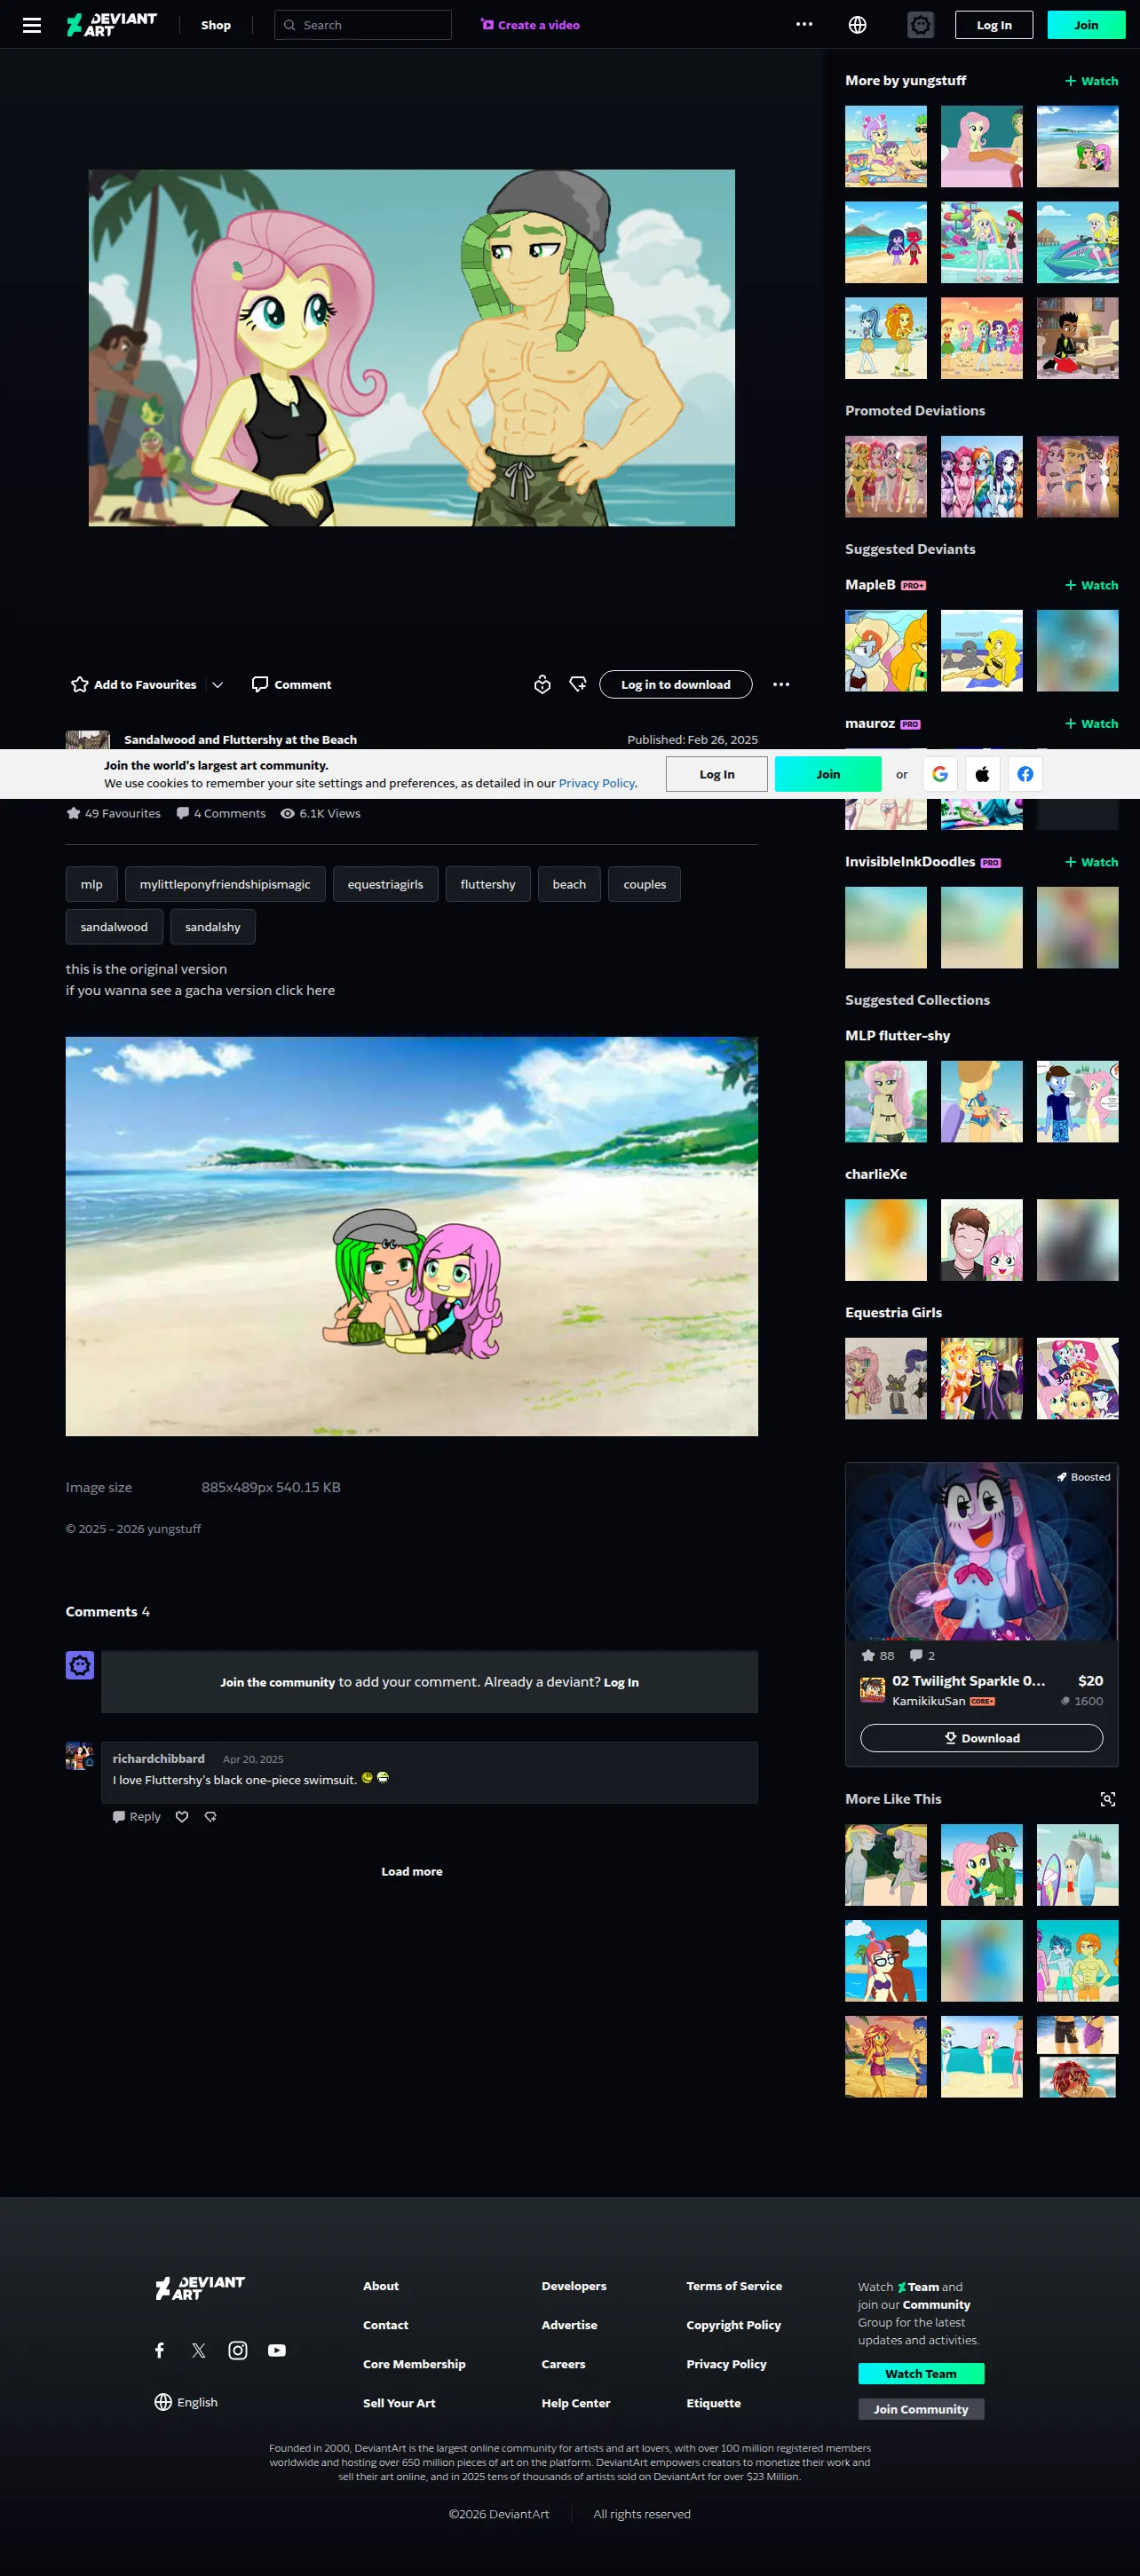Continue with Facebook icon in cookie banner
Image resolution: width=1140 pixels, height=2576 pixels.
(x=1025, y=774)
